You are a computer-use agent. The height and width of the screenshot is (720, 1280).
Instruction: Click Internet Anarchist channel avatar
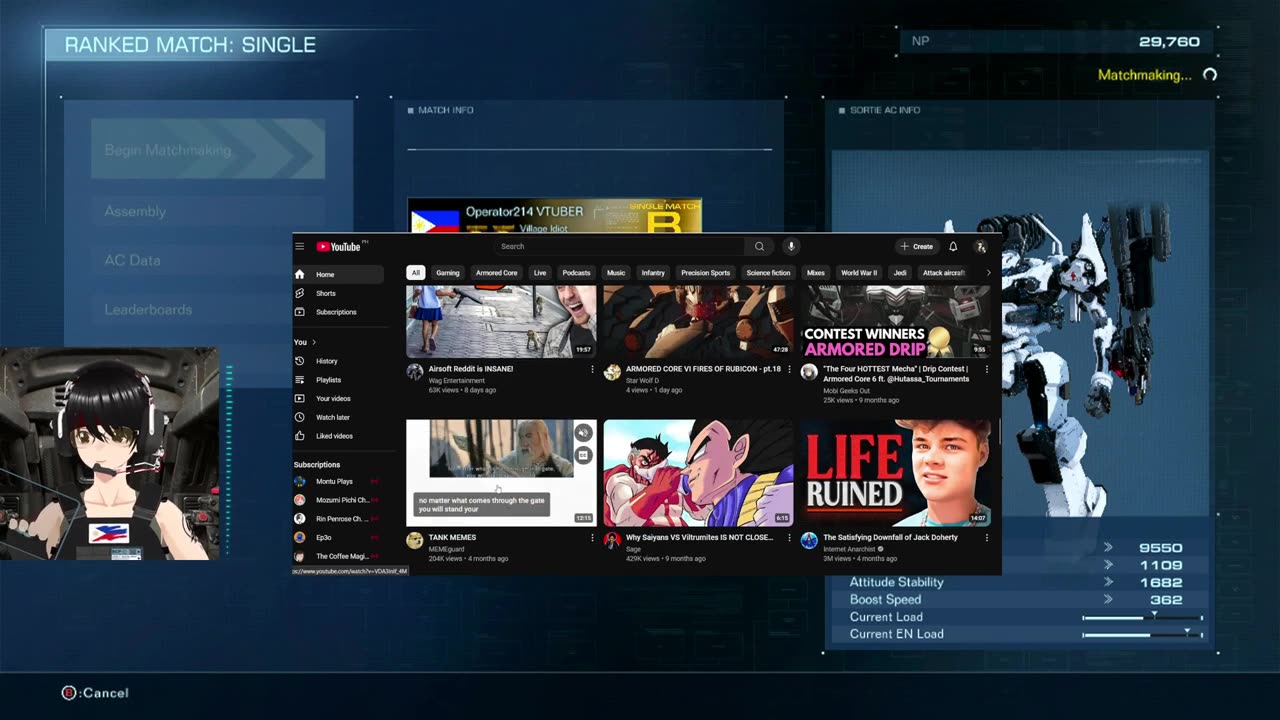809,540
